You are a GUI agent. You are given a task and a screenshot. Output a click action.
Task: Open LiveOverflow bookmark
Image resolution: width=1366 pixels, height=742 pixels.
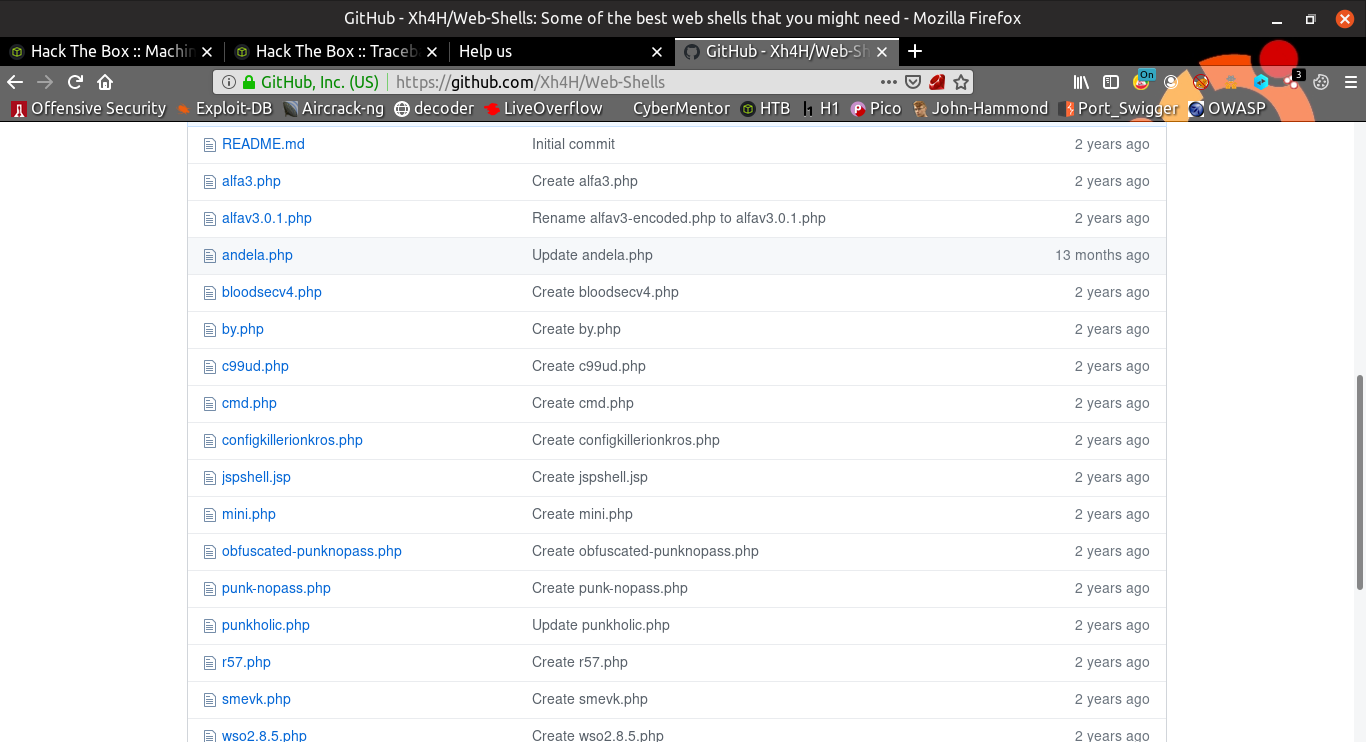543,108
